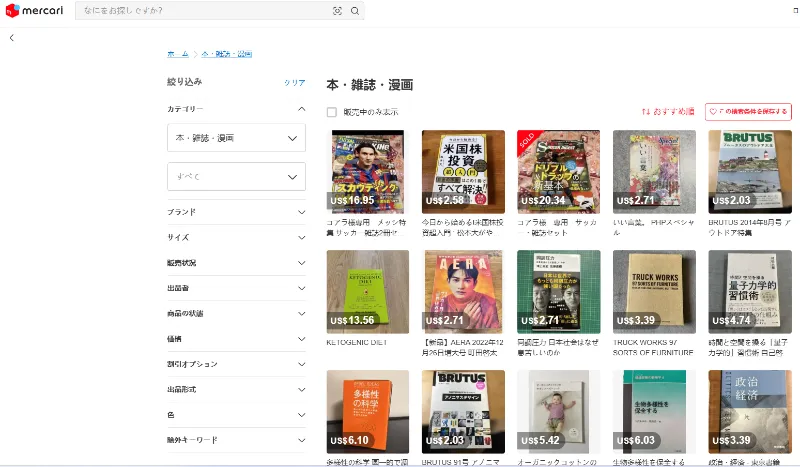Click the sort arrows icon by おすすめ順
800x467 pixels.
(x=646, y=112)
